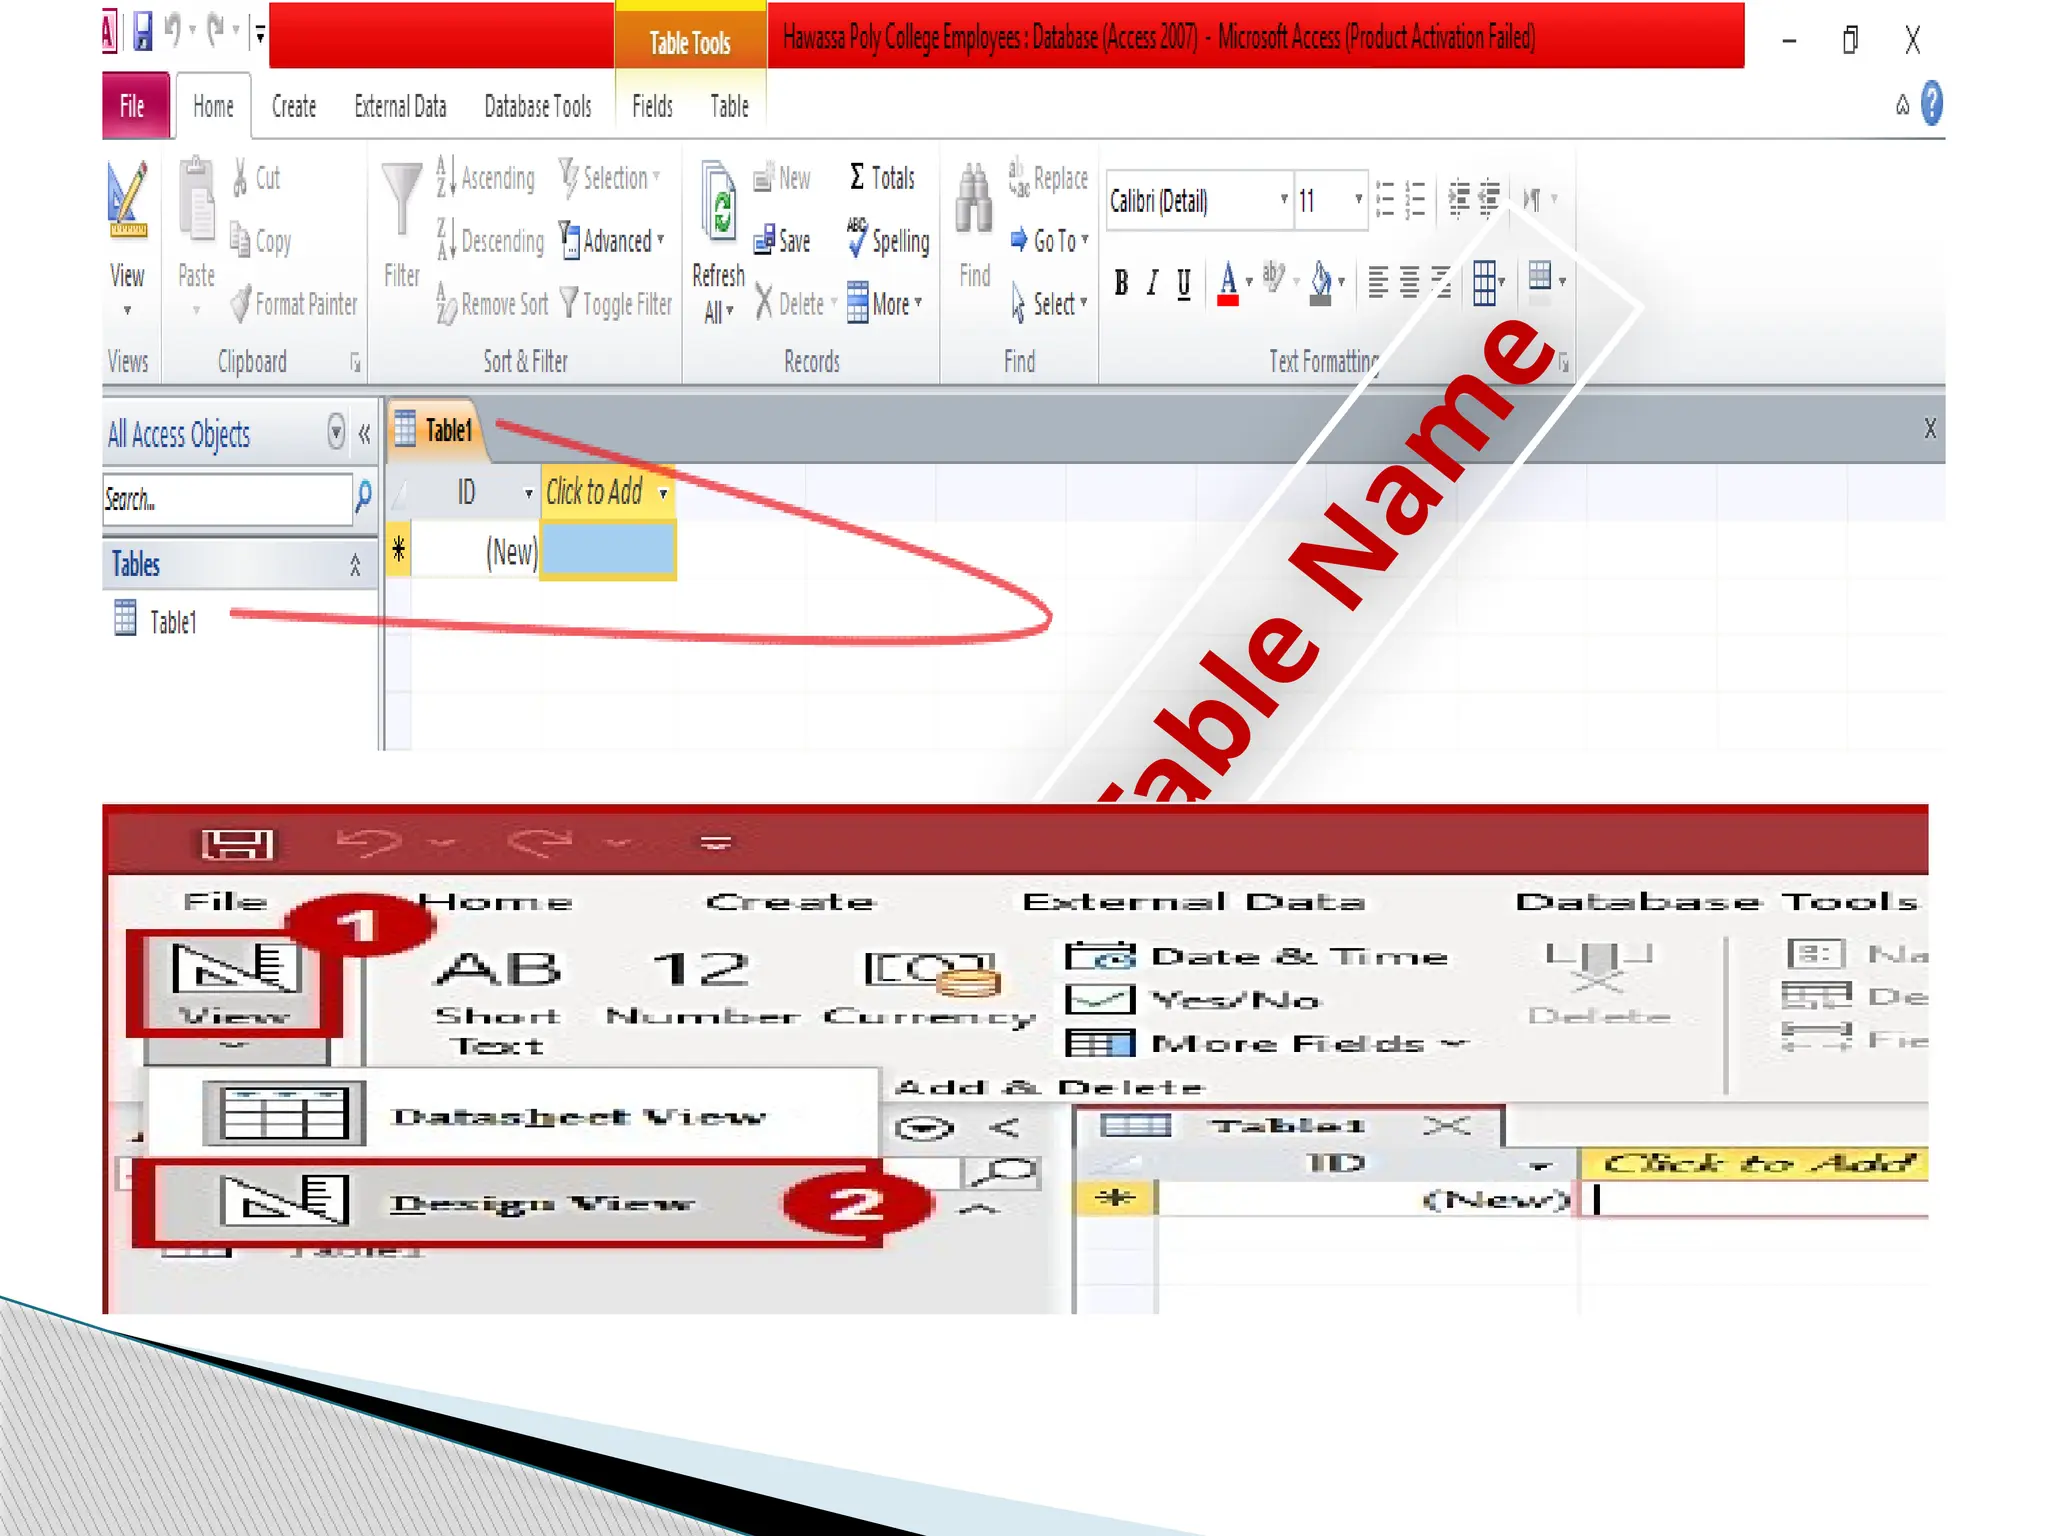Select Design View from the View menu
The image size is (2048, 1536).
pos(540,1203)
